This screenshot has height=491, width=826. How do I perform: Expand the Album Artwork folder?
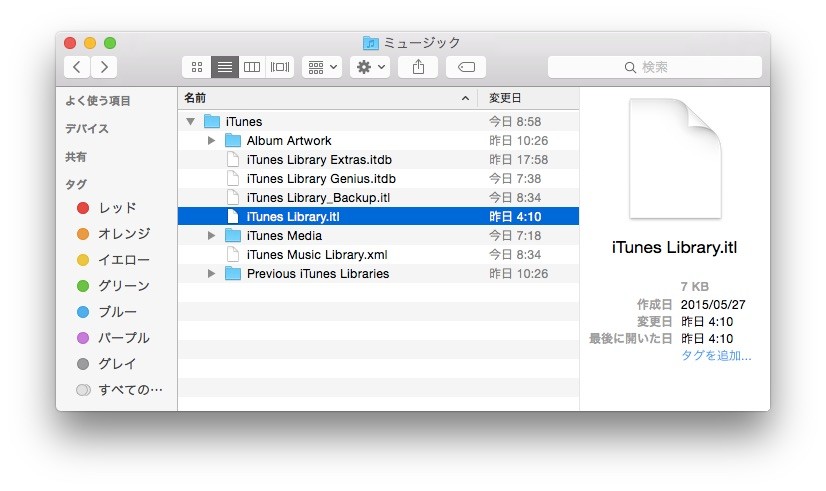(x=211, y=141)
